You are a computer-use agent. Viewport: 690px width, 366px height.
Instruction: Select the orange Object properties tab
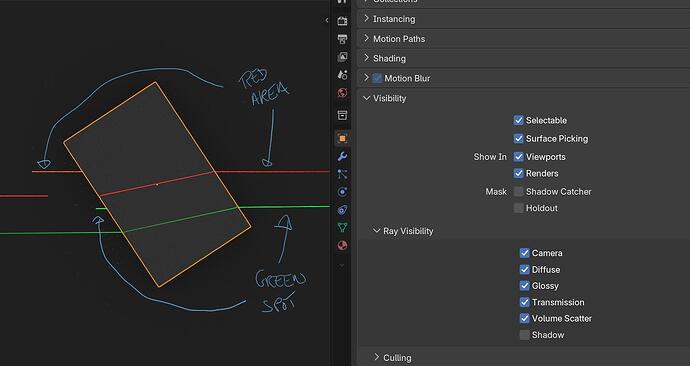342,139
